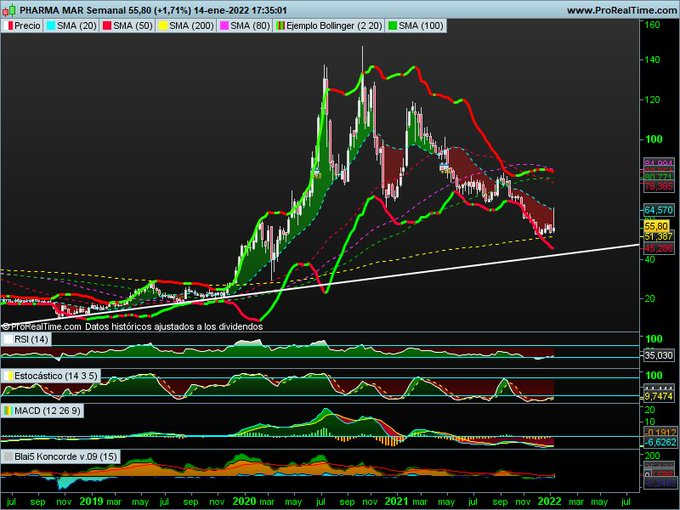Image resolution: width=680 pixels, height=510 pixels.
Task: Click the 2019 label on time axis
Action: (92, 502)
